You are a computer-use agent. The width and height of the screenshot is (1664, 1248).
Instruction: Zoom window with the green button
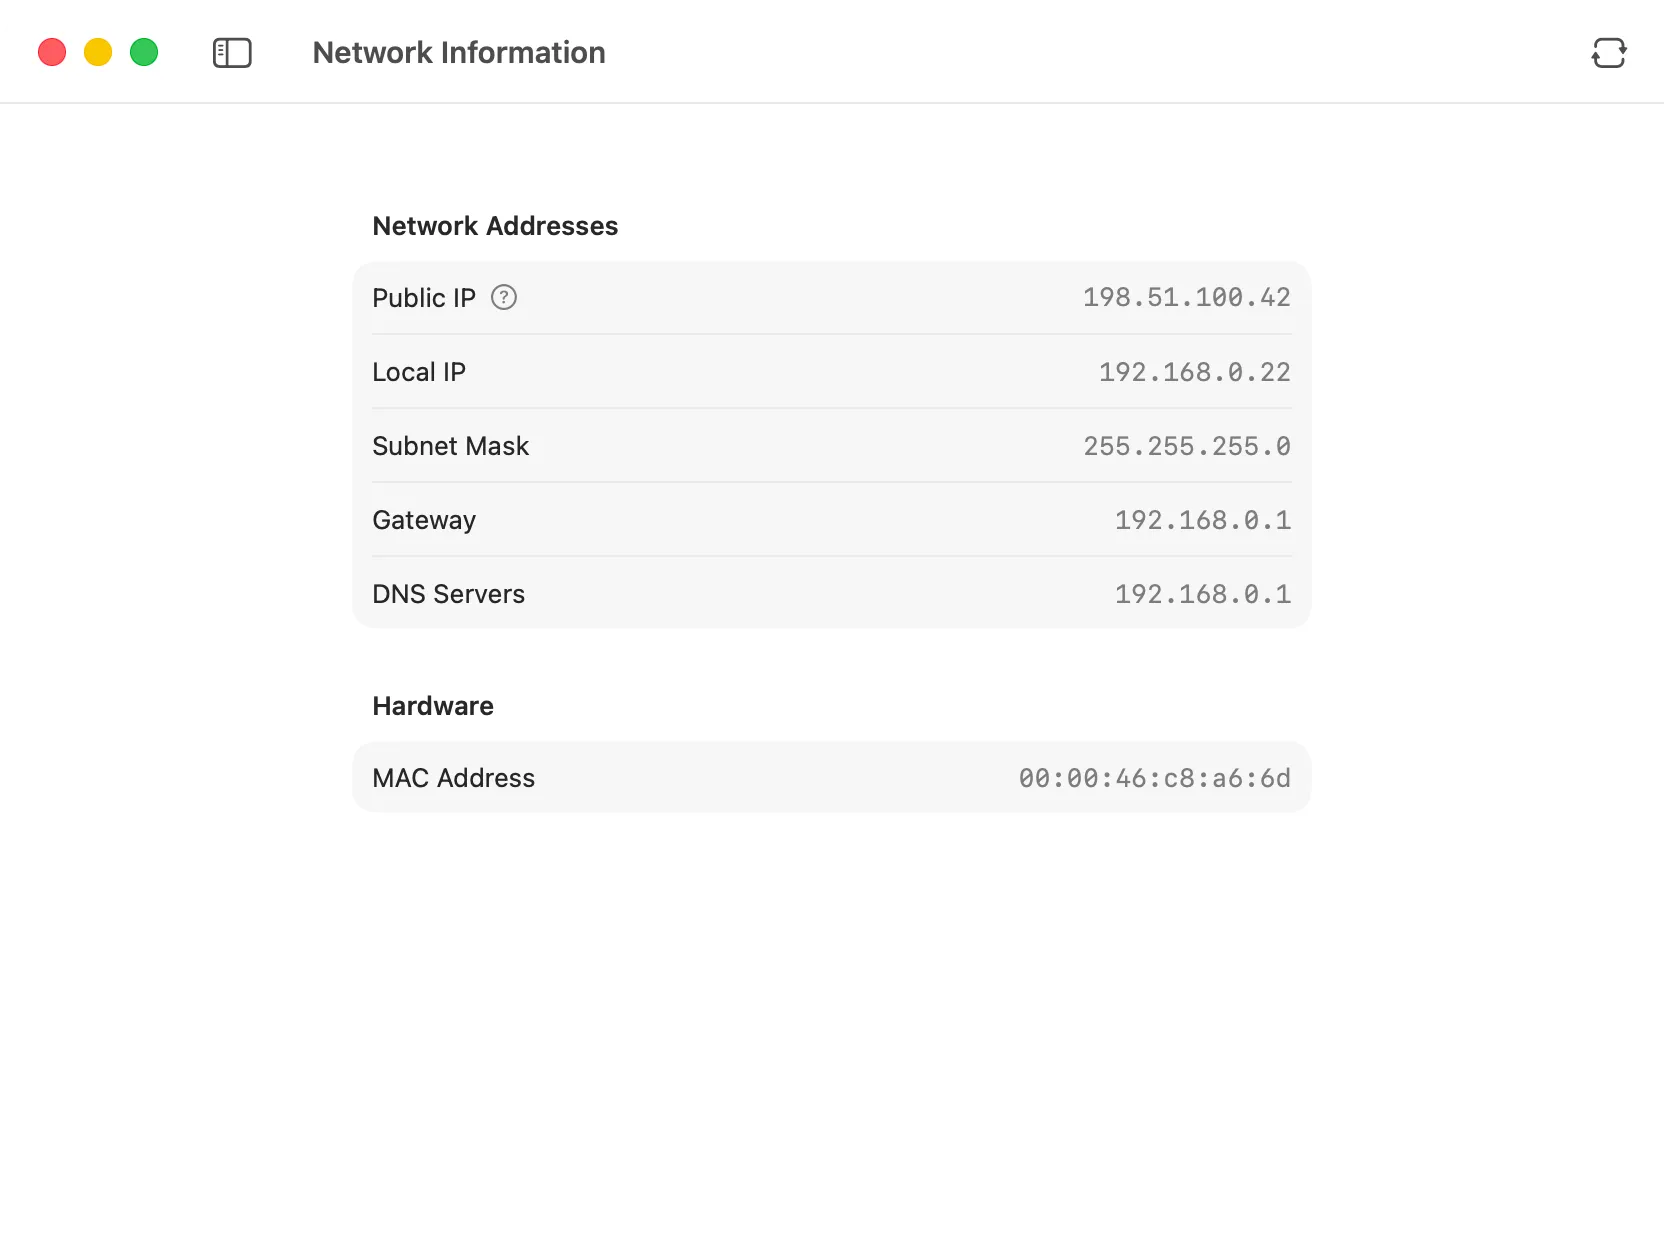point(144,52)
